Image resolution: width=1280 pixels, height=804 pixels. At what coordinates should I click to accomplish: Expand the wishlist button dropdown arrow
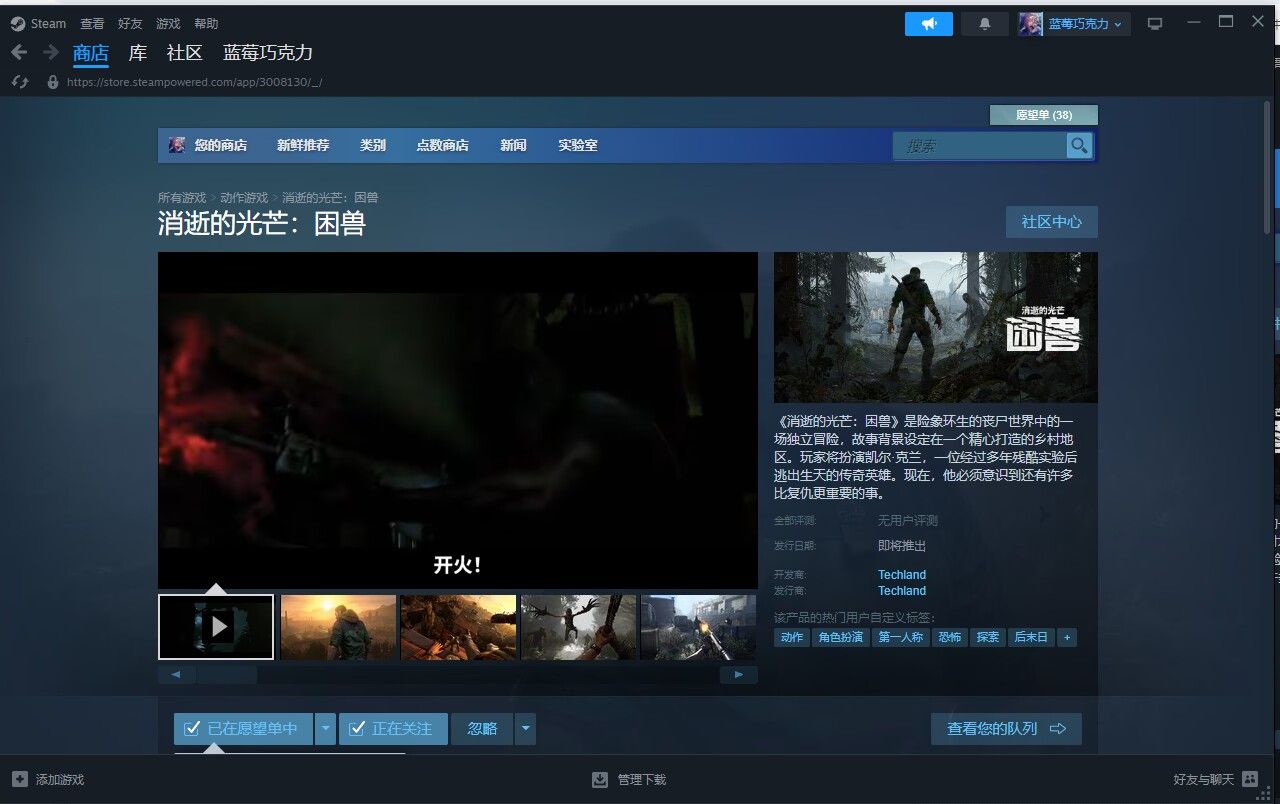pyautogui.click(x=325, y=729)
